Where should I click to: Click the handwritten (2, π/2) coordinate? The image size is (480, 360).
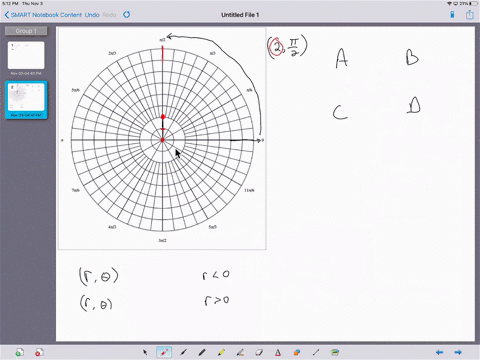(x=287, y=47)
